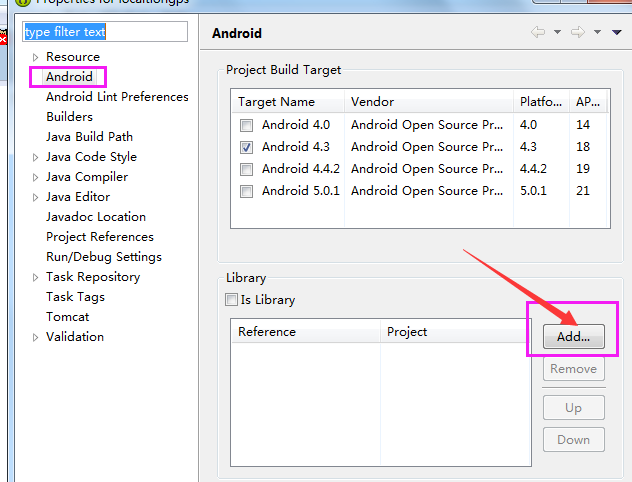Screen dimensions: 632x482
Task: Uncheck the Android 4.3 target checkbox
Action: pyautogui.click(x=246, y=148)
